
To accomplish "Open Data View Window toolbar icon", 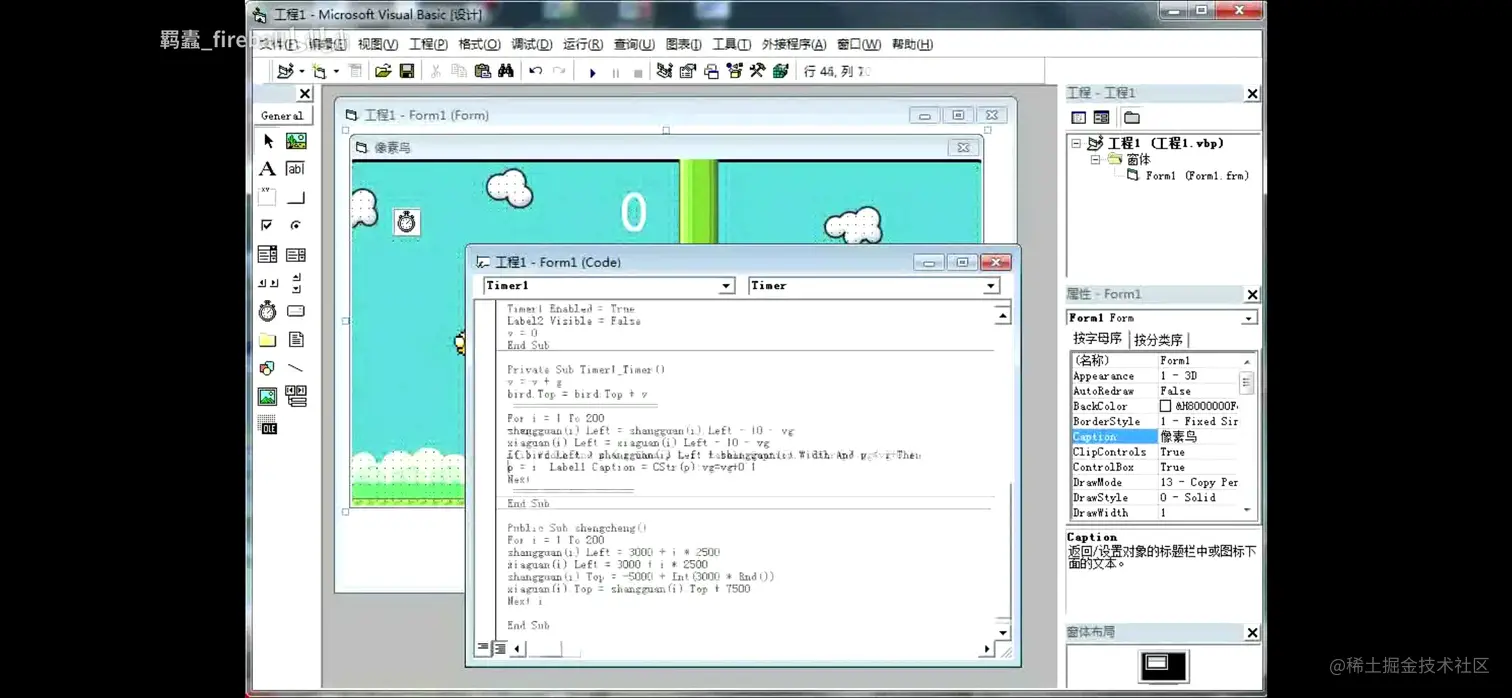I will [x=780, y=71].
